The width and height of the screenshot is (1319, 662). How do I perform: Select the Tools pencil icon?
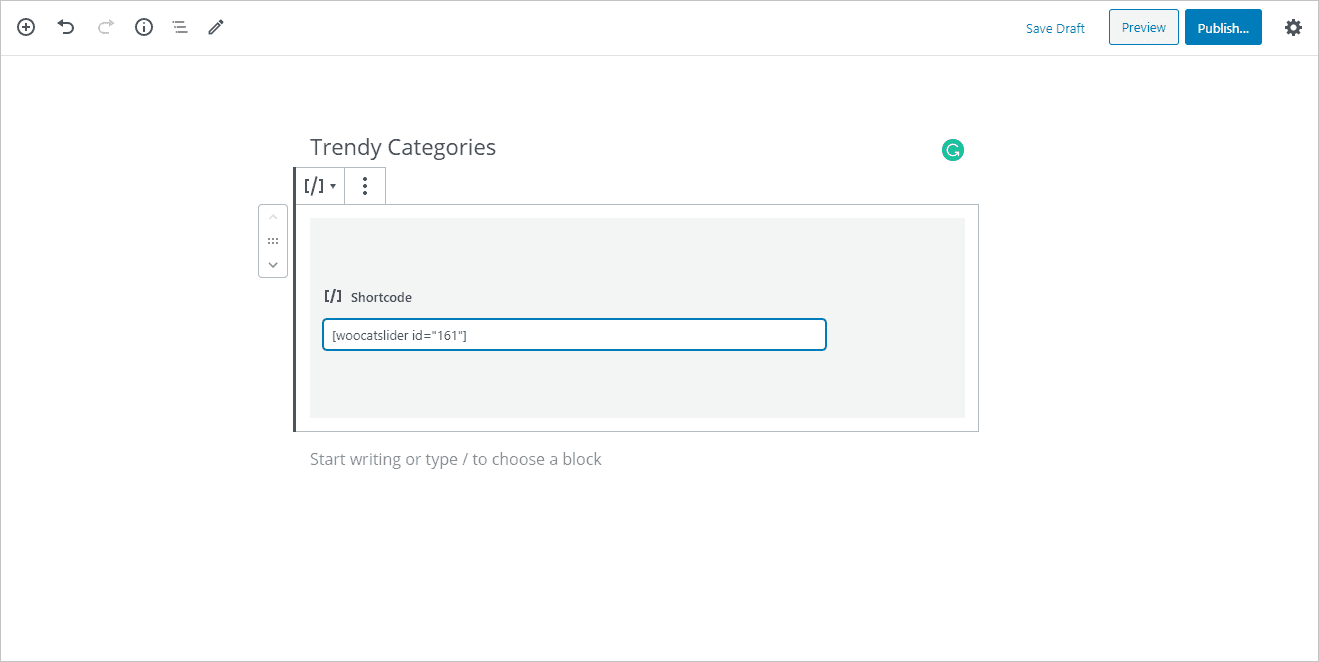[x=216, y=27]
